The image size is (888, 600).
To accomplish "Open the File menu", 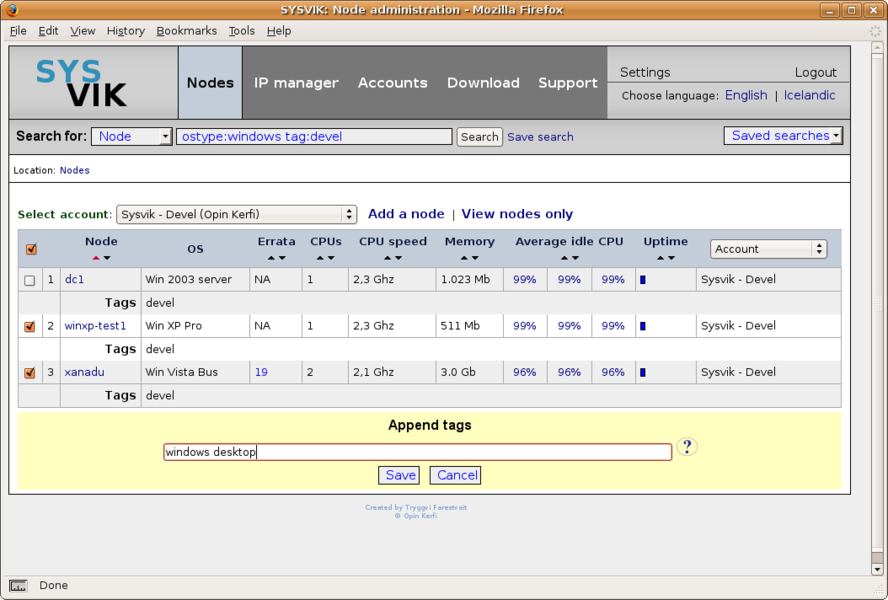I will pos(18,31).
